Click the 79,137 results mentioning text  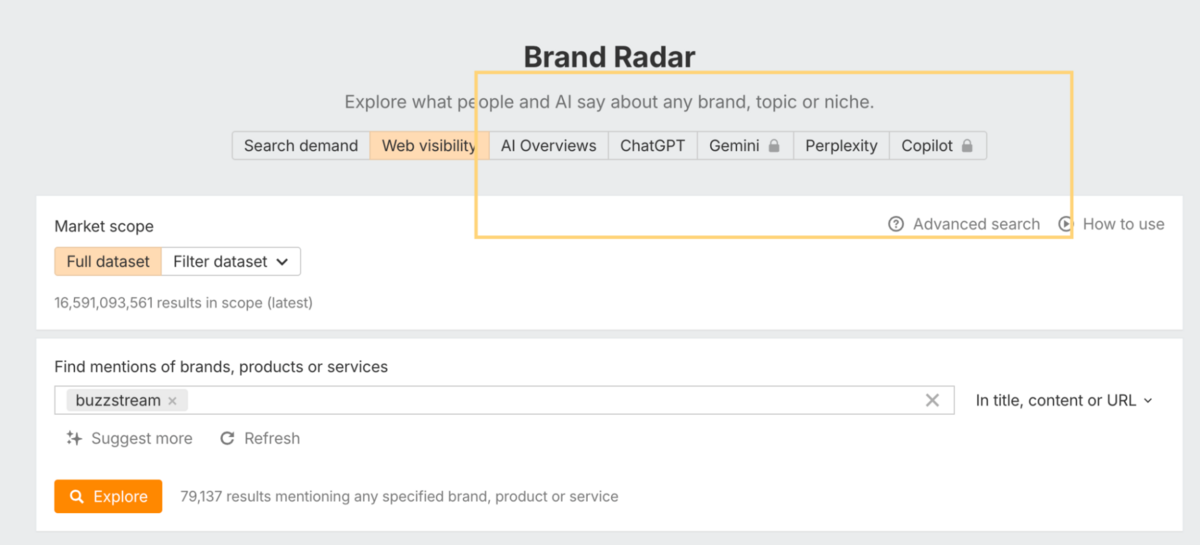pyautogui.click(x=399, y=496)
